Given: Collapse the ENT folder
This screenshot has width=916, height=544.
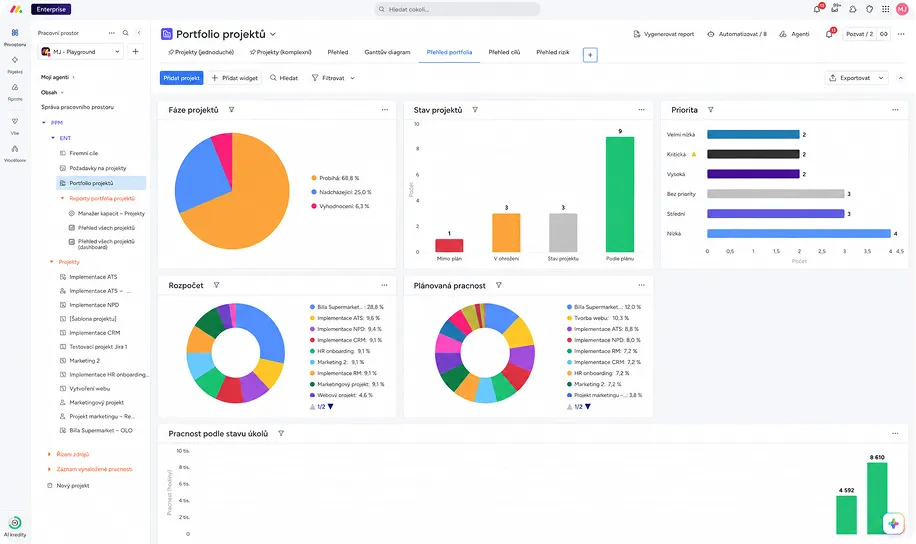Looking at the screenshot, I should click(53, 138).
